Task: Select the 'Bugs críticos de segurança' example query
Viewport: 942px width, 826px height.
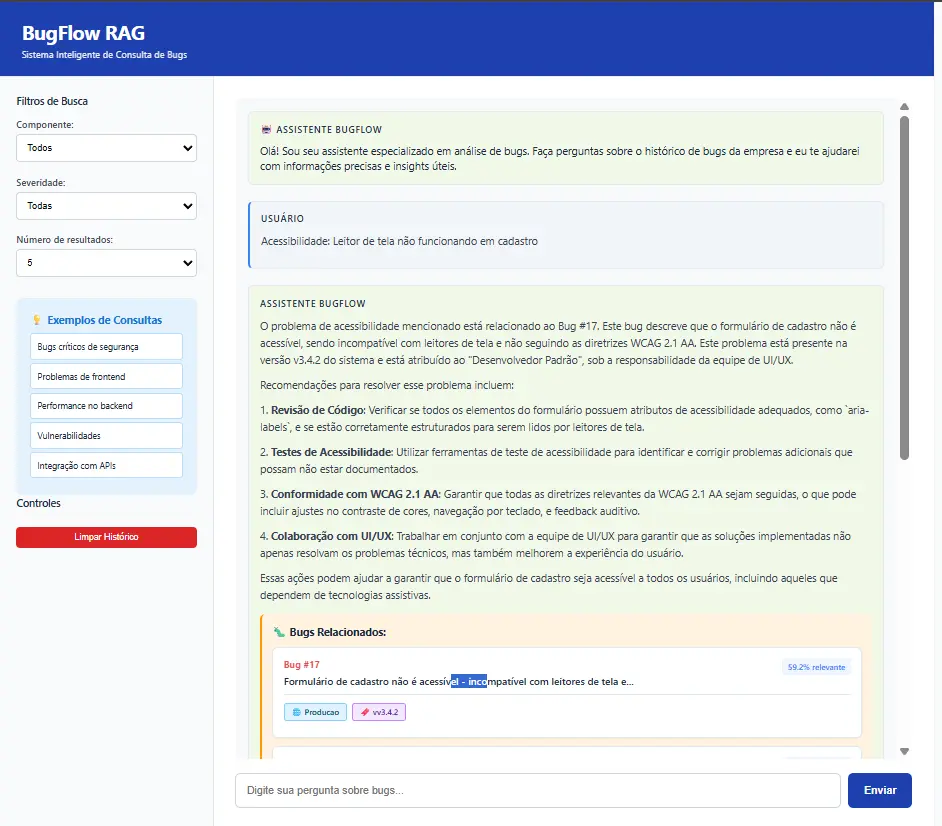Action: [x=106, y=347]
